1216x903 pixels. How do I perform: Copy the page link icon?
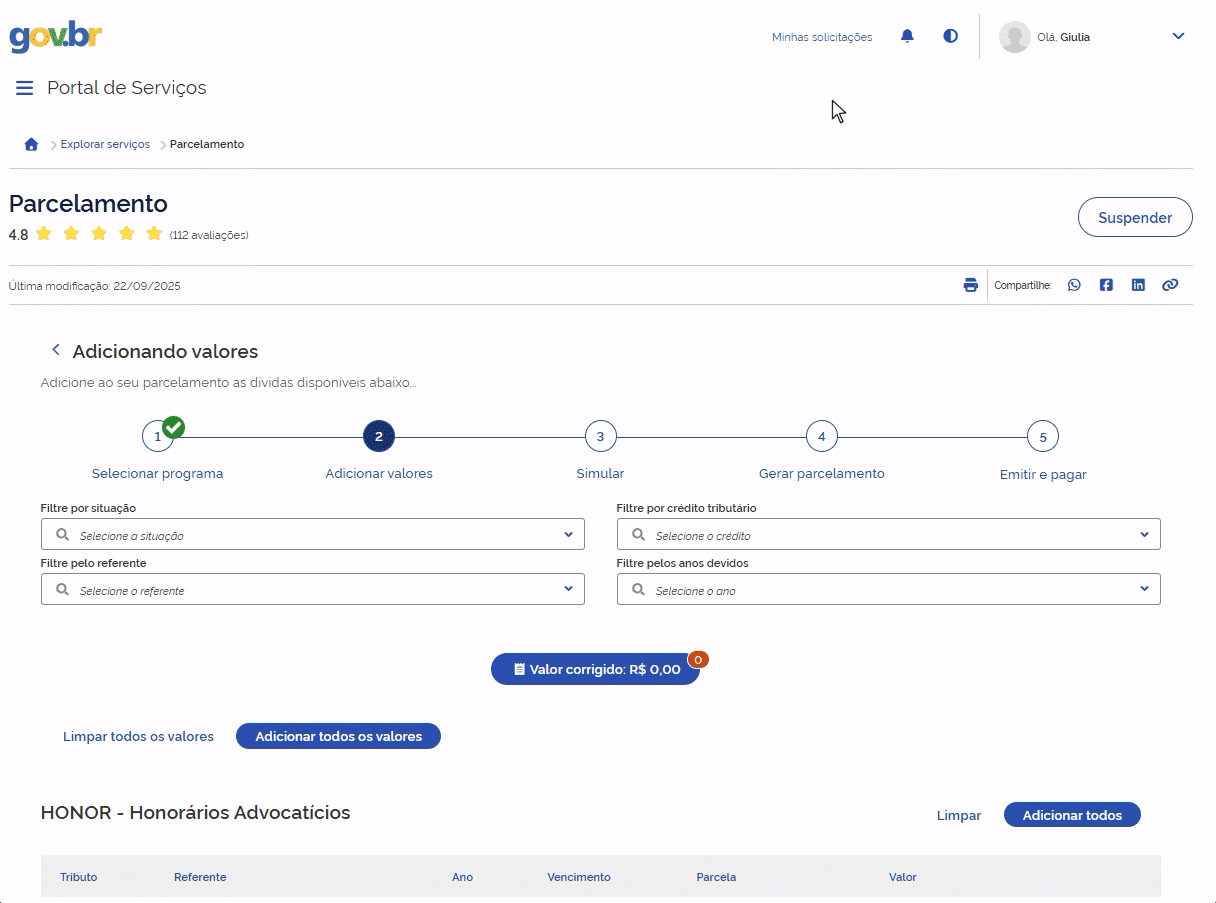(1170, 285)
